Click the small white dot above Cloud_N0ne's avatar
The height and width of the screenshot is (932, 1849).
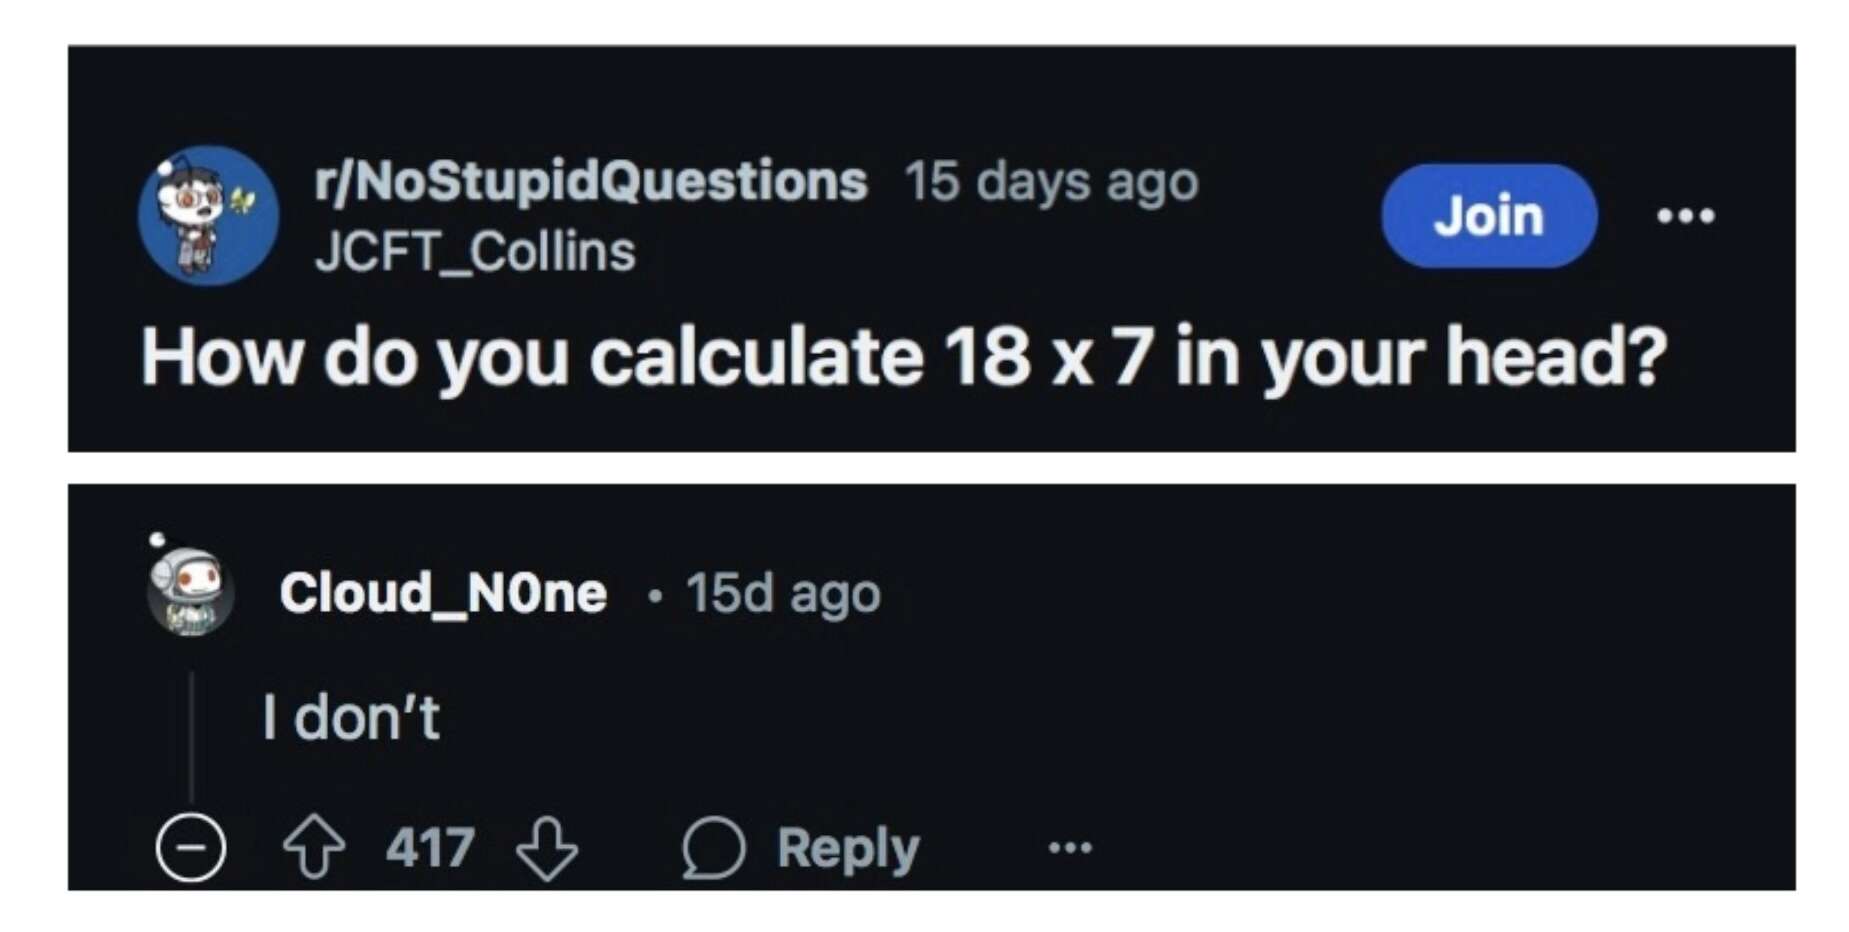pos(157,540)
